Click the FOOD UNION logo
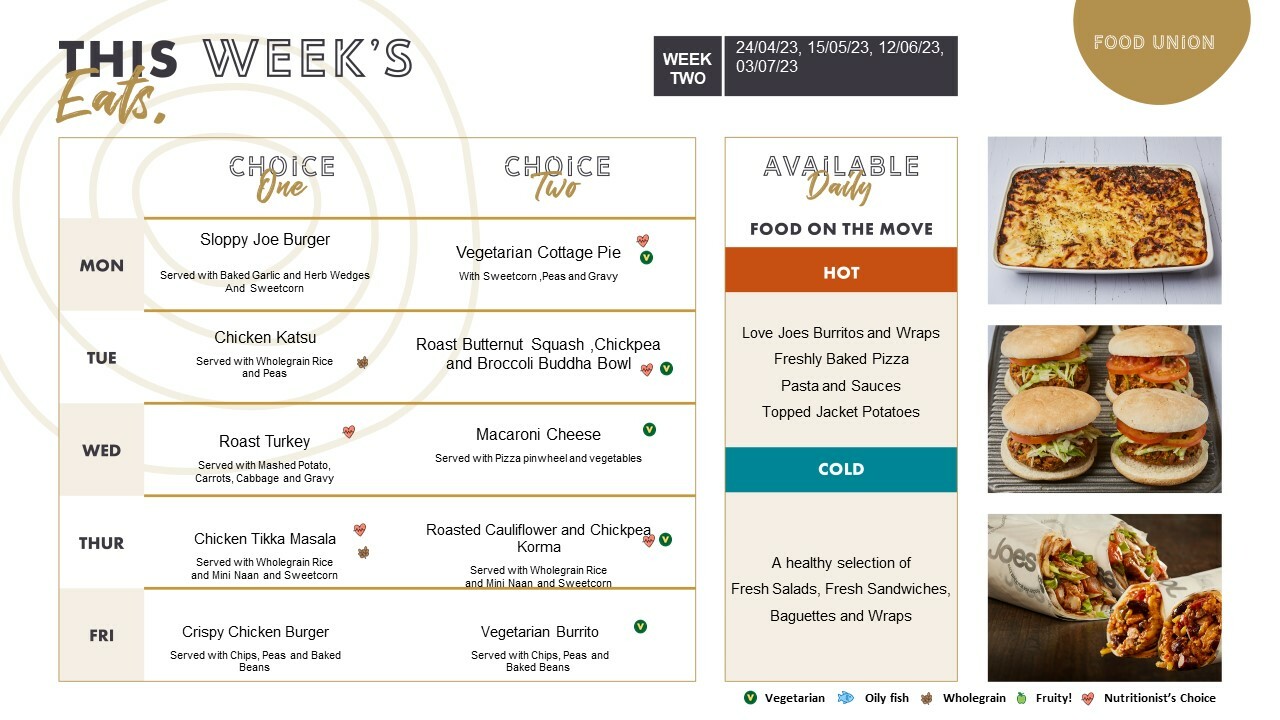Viewport: 1280px width, 720px height. pyautogui.click(x=1154, y=42)
